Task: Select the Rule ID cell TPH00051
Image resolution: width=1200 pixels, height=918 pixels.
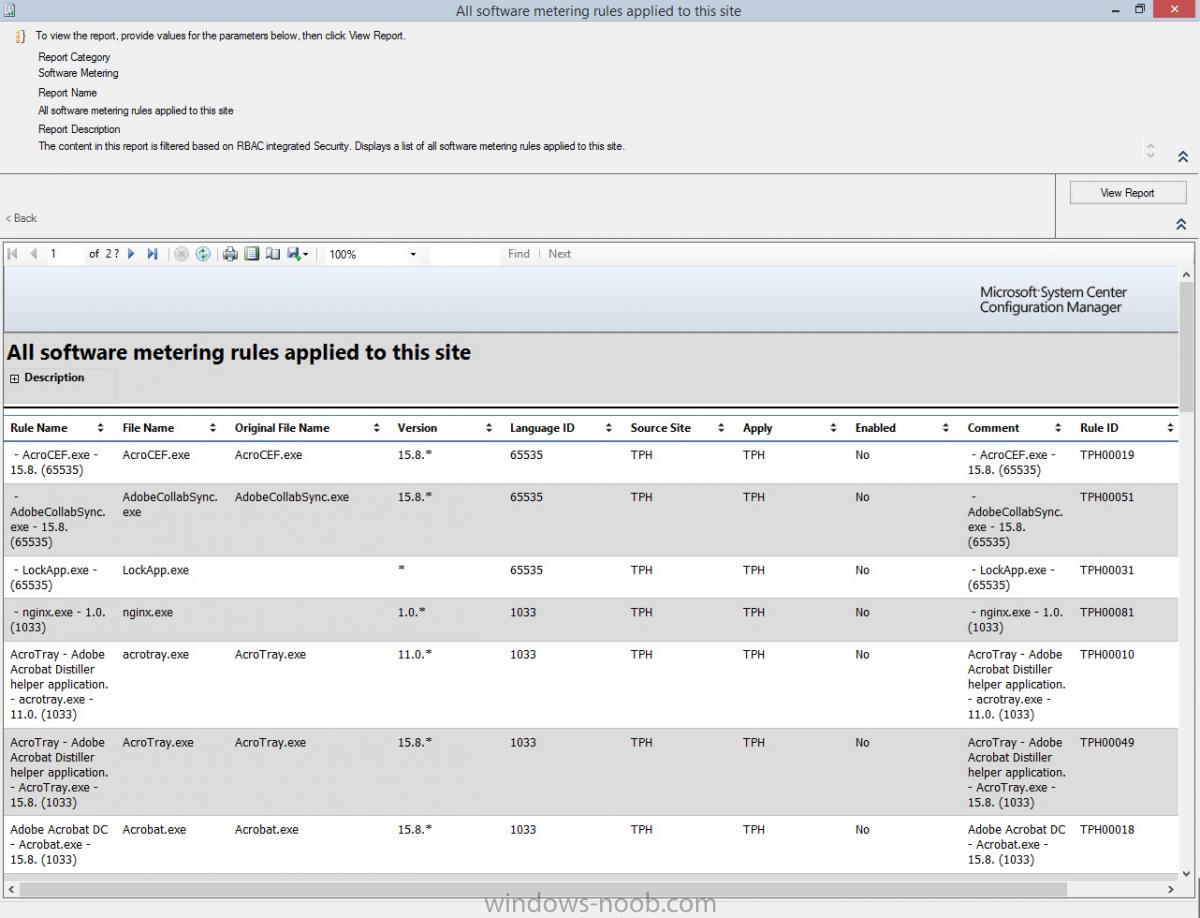Action: [x=1107, y=497]
